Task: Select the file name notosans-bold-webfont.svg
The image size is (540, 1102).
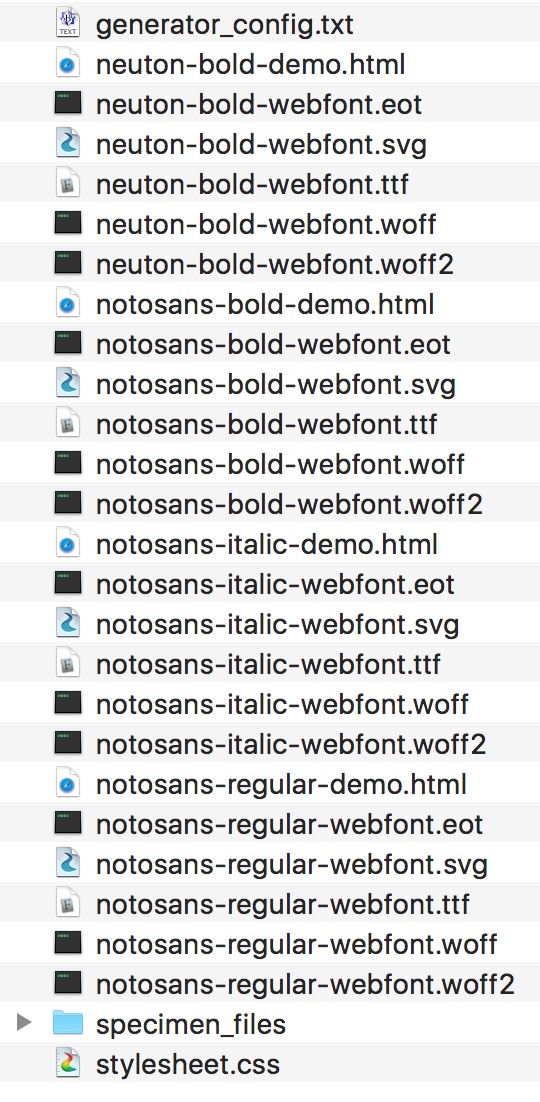Action: [276, 386]
